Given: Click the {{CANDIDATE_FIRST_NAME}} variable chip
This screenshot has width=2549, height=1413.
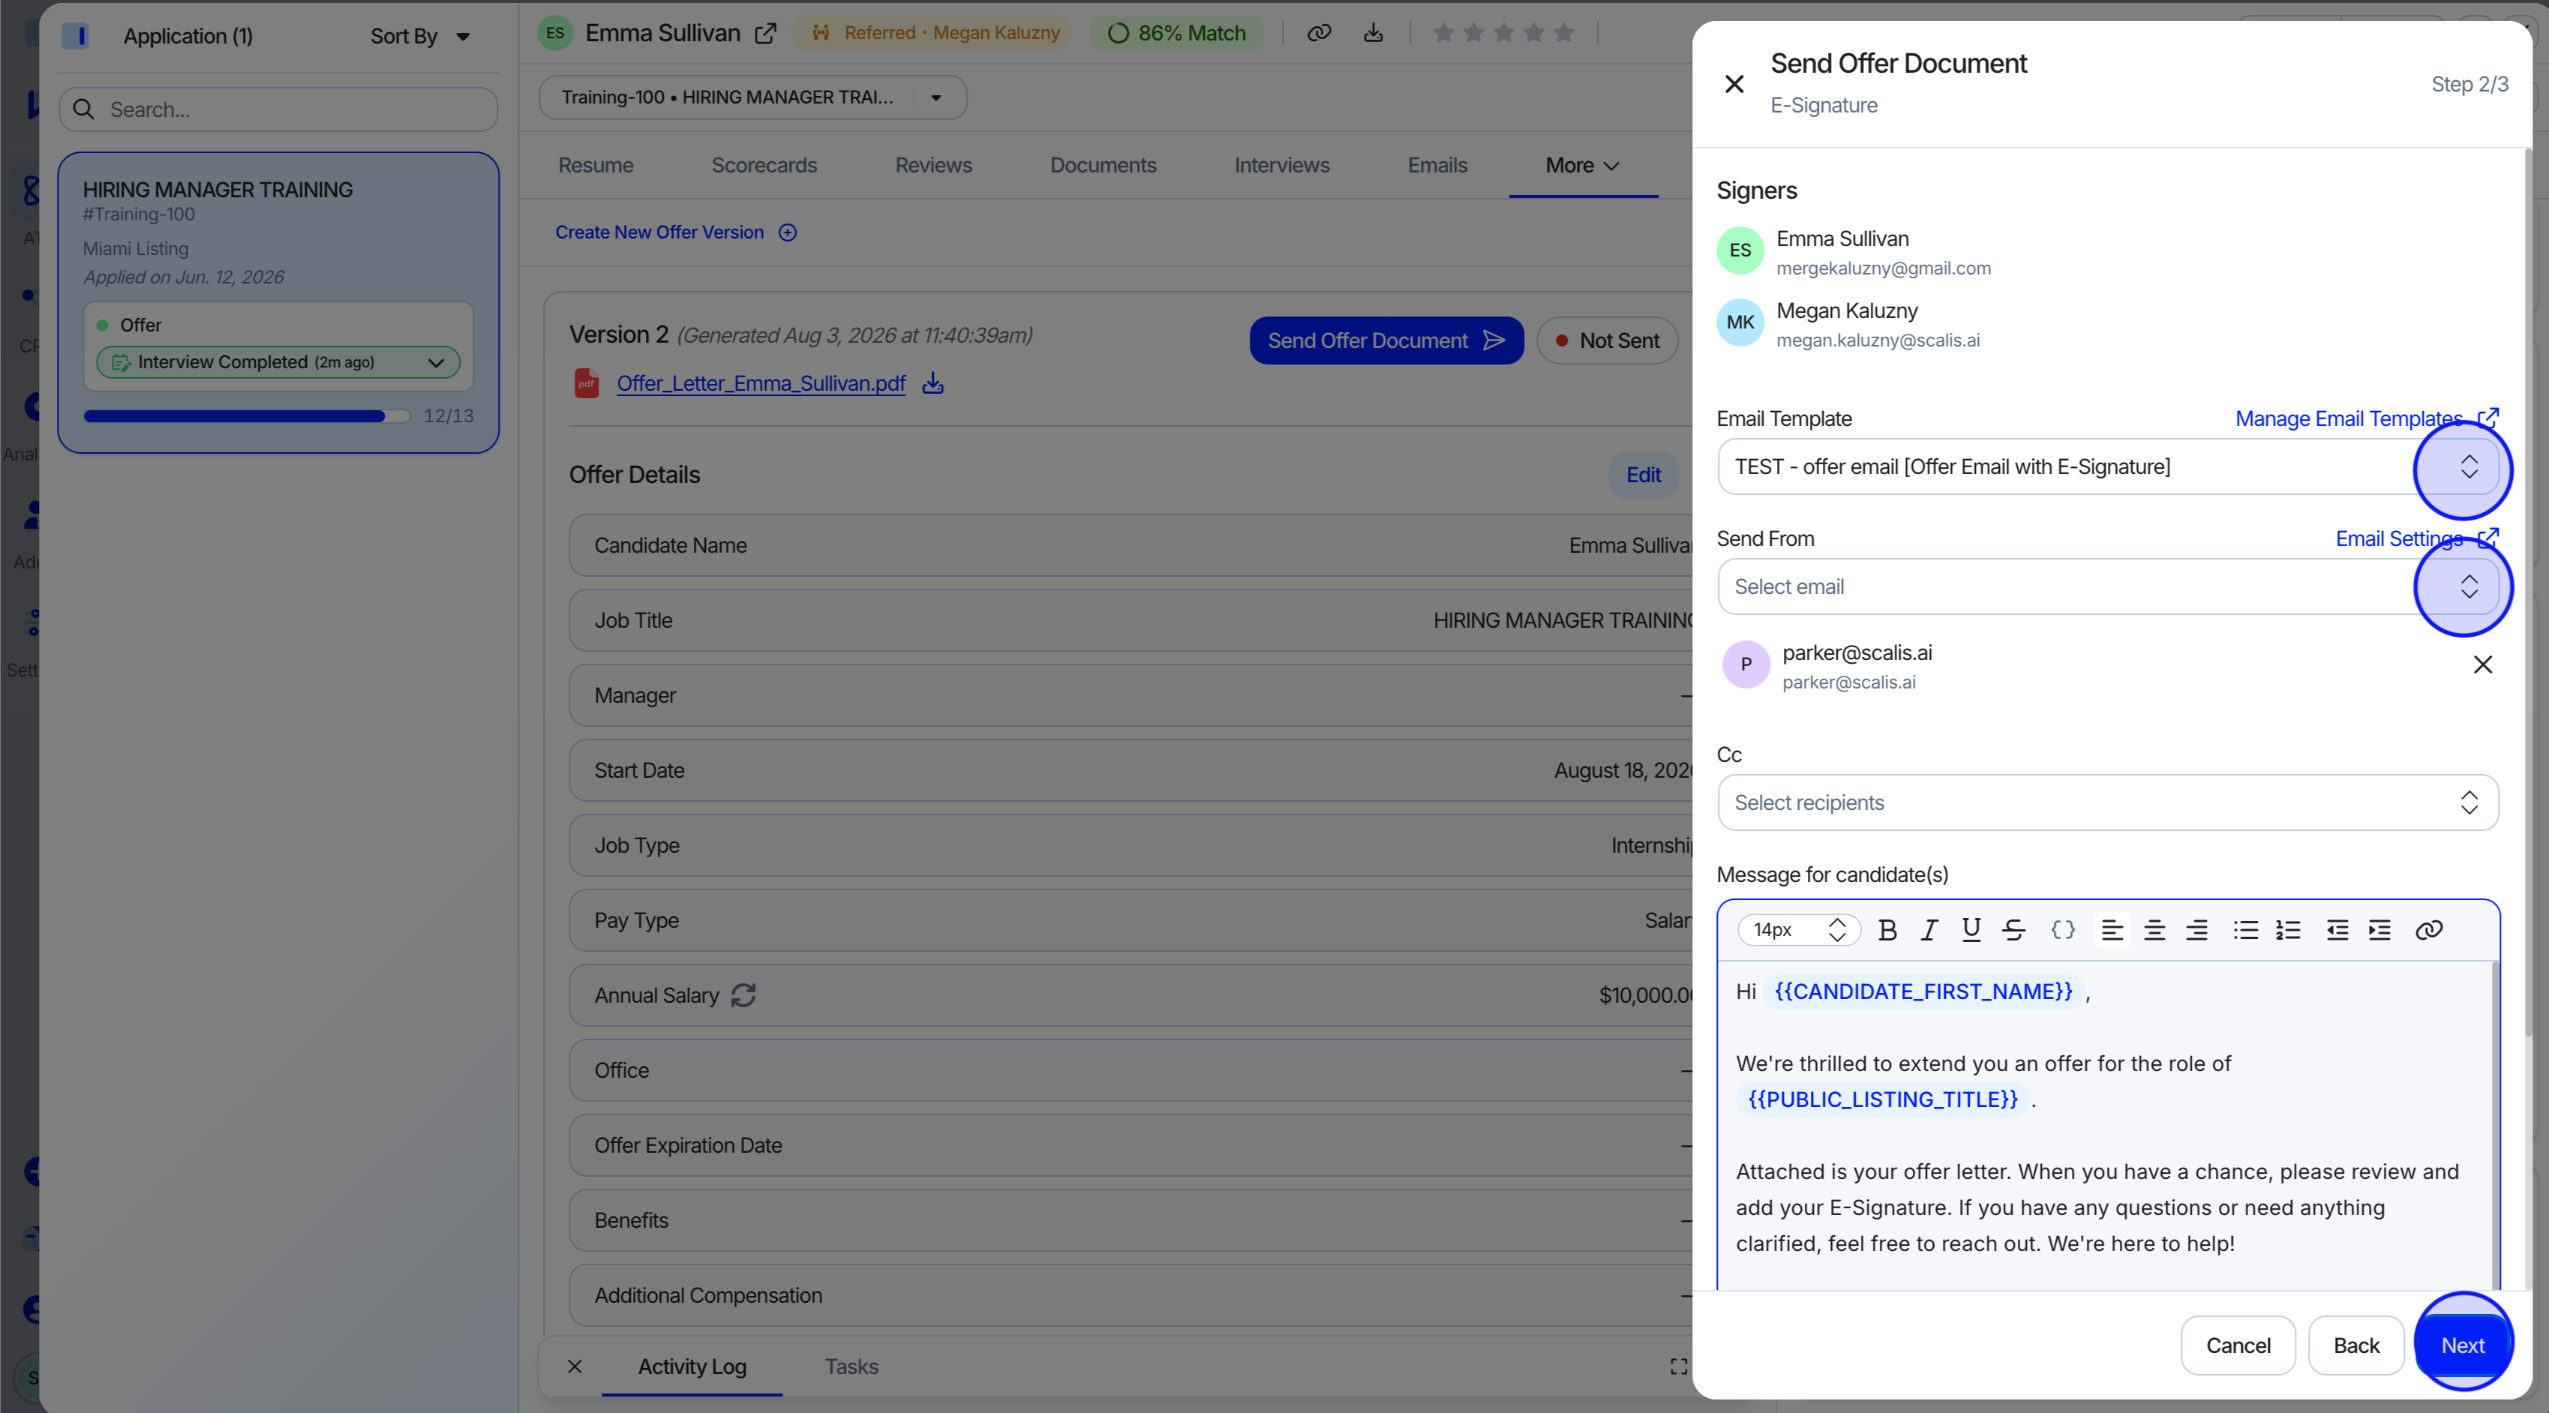Looking at the screenshot, I should (1923, 991).
